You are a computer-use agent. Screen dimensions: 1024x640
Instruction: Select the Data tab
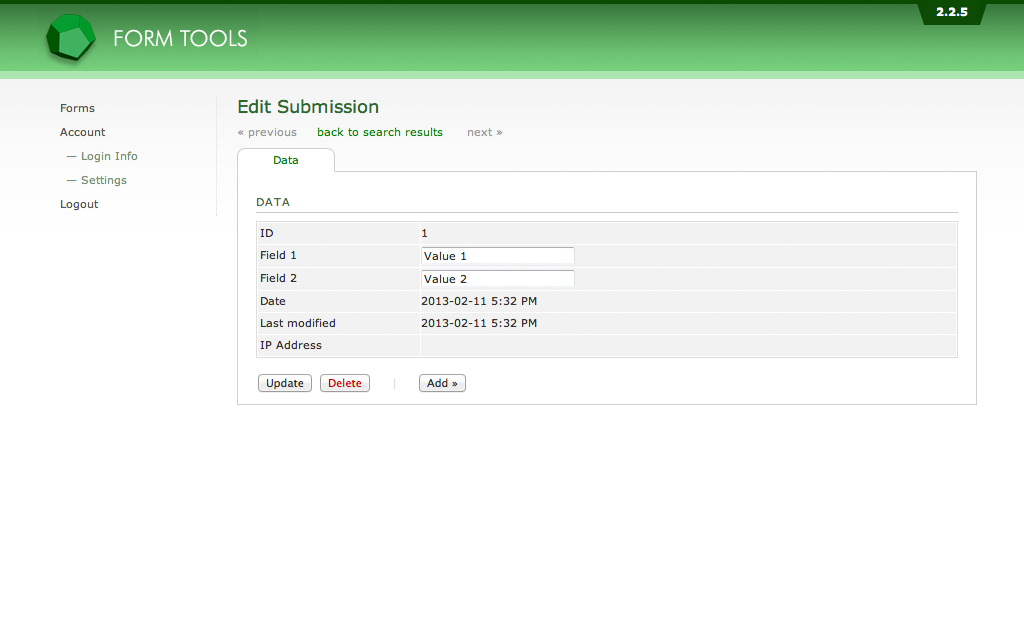click(285, 160)
